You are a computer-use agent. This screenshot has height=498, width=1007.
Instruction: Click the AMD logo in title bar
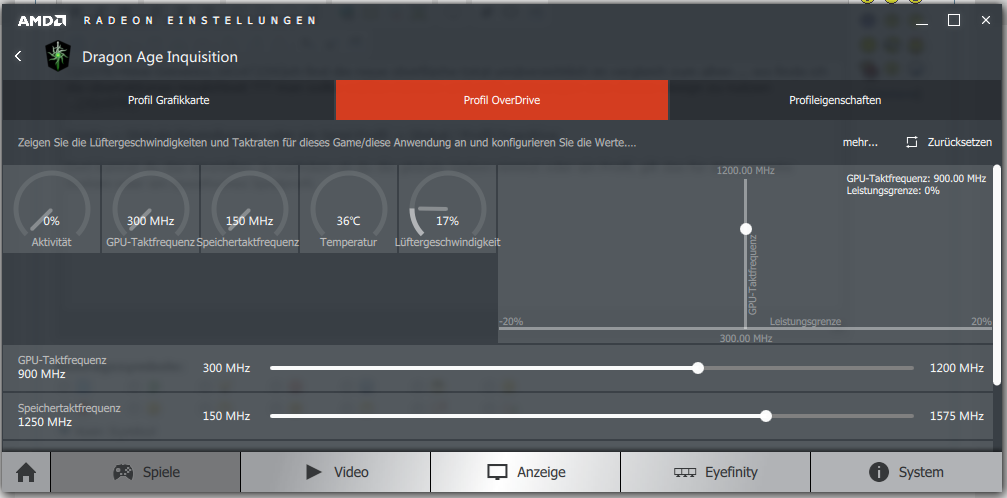click(x=42, y=21)
